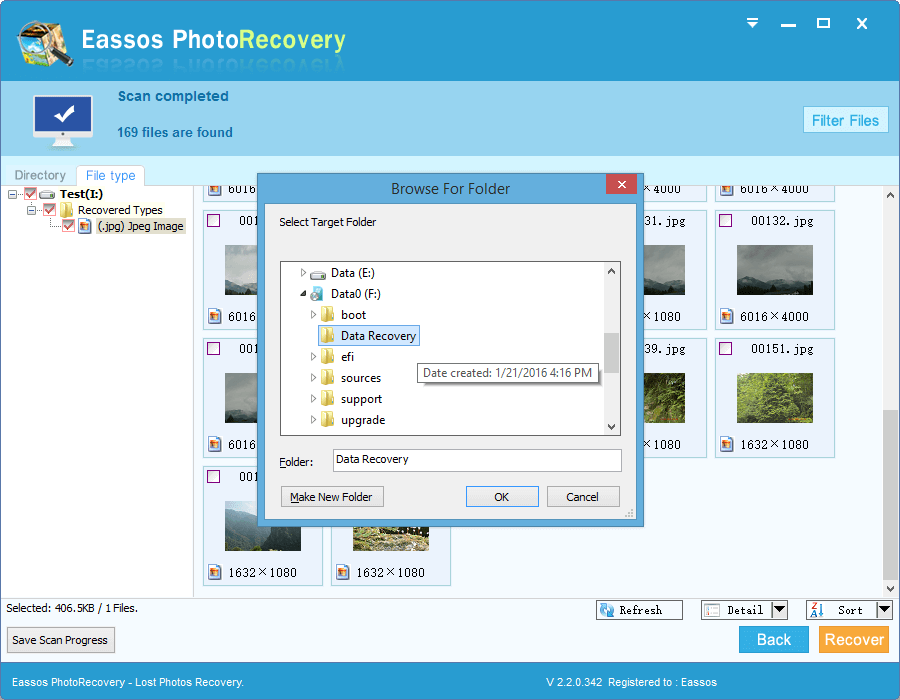Click the Data (E:) drive icon
The width and height of the screenshot is (900, 700).
pos(318,274)
